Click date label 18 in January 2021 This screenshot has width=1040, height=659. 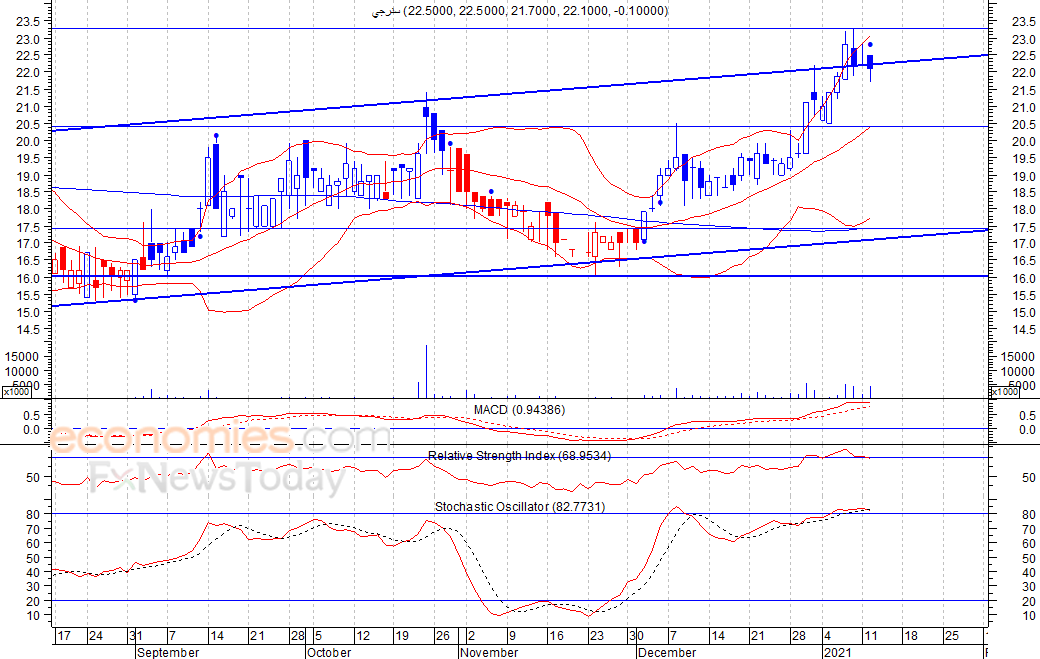pyautogui.click(x=911, y=636)
